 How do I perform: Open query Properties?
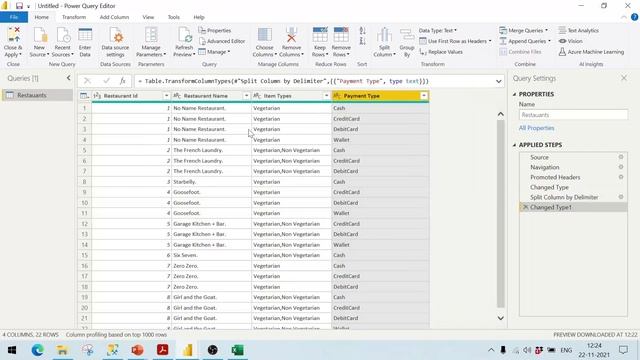point(215,31)
